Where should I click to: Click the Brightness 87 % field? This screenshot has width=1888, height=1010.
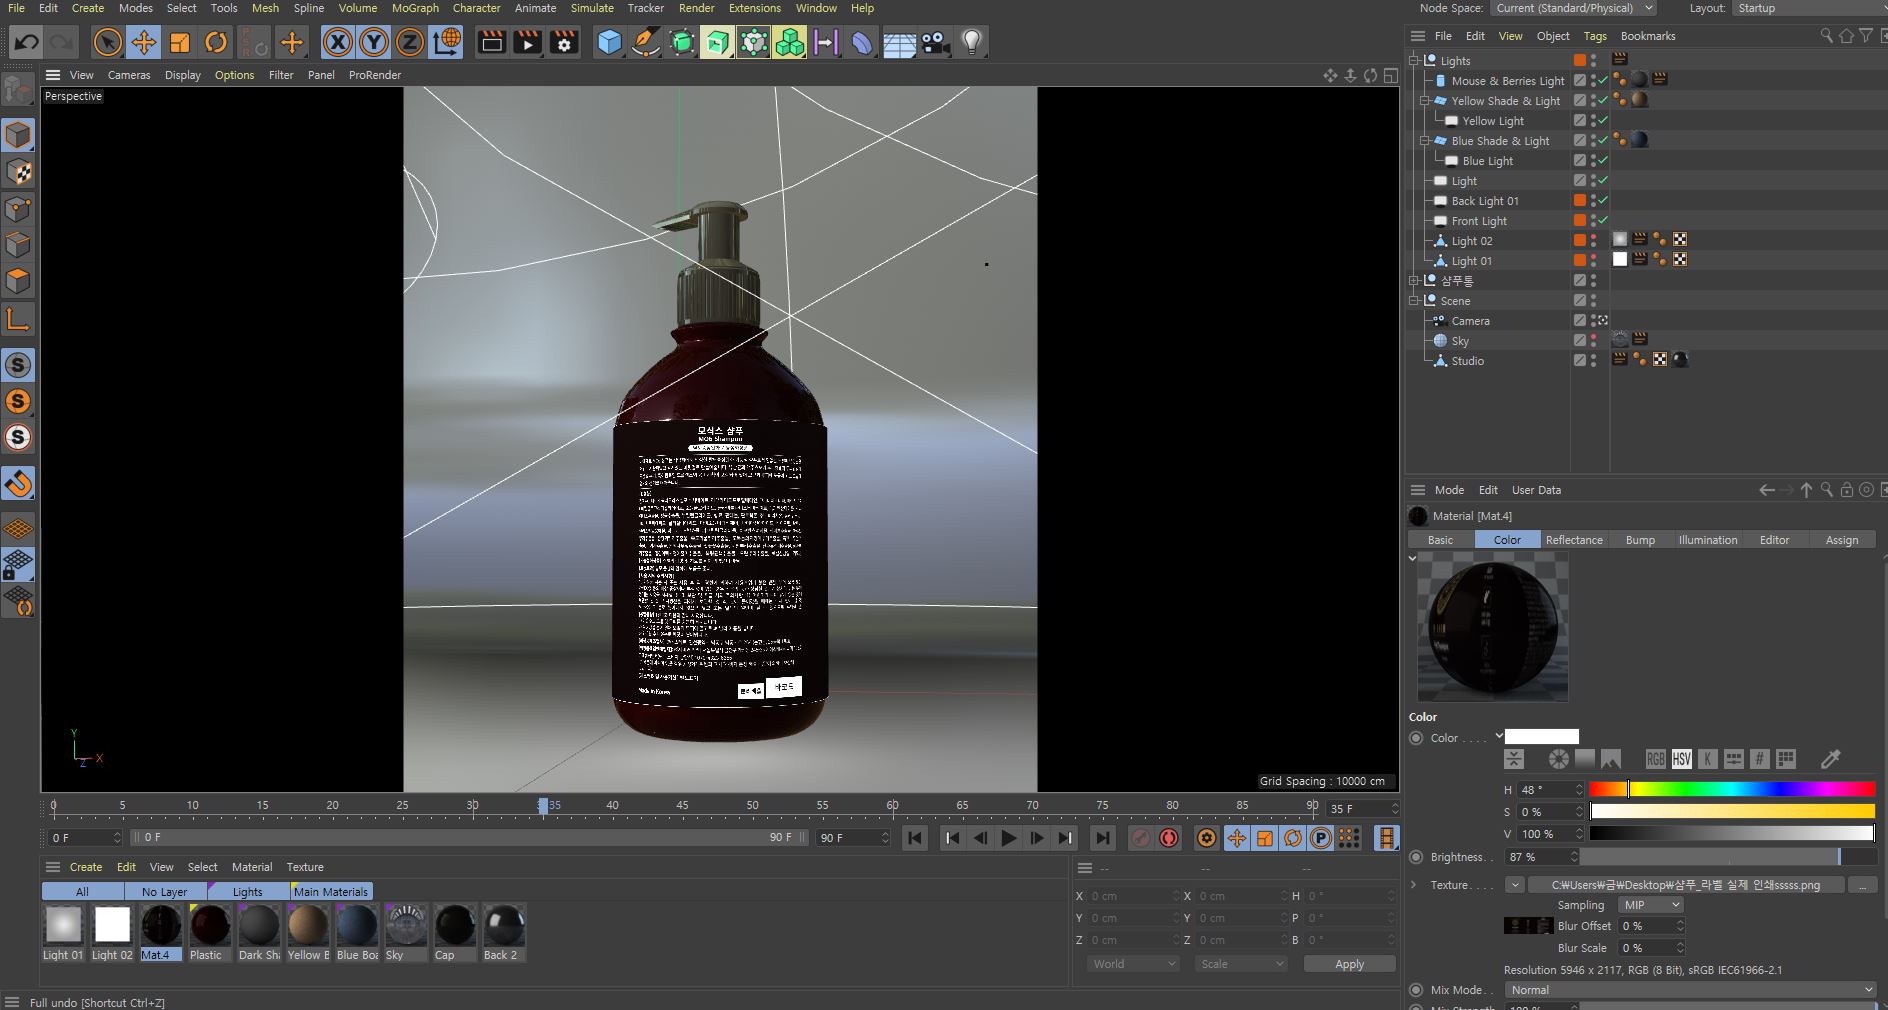1541,857
